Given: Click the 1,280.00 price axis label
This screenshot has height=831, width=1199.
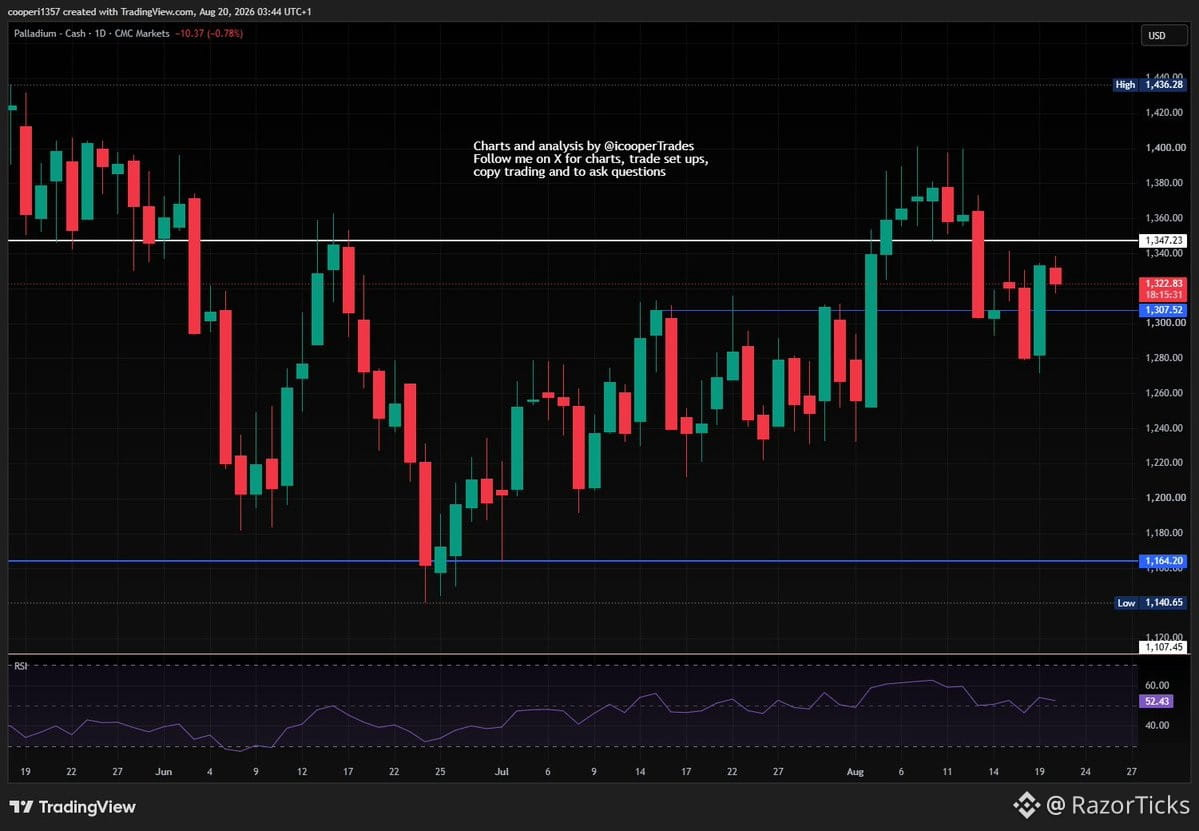Looking at the screenshot, I should [x=1165, y=358].
